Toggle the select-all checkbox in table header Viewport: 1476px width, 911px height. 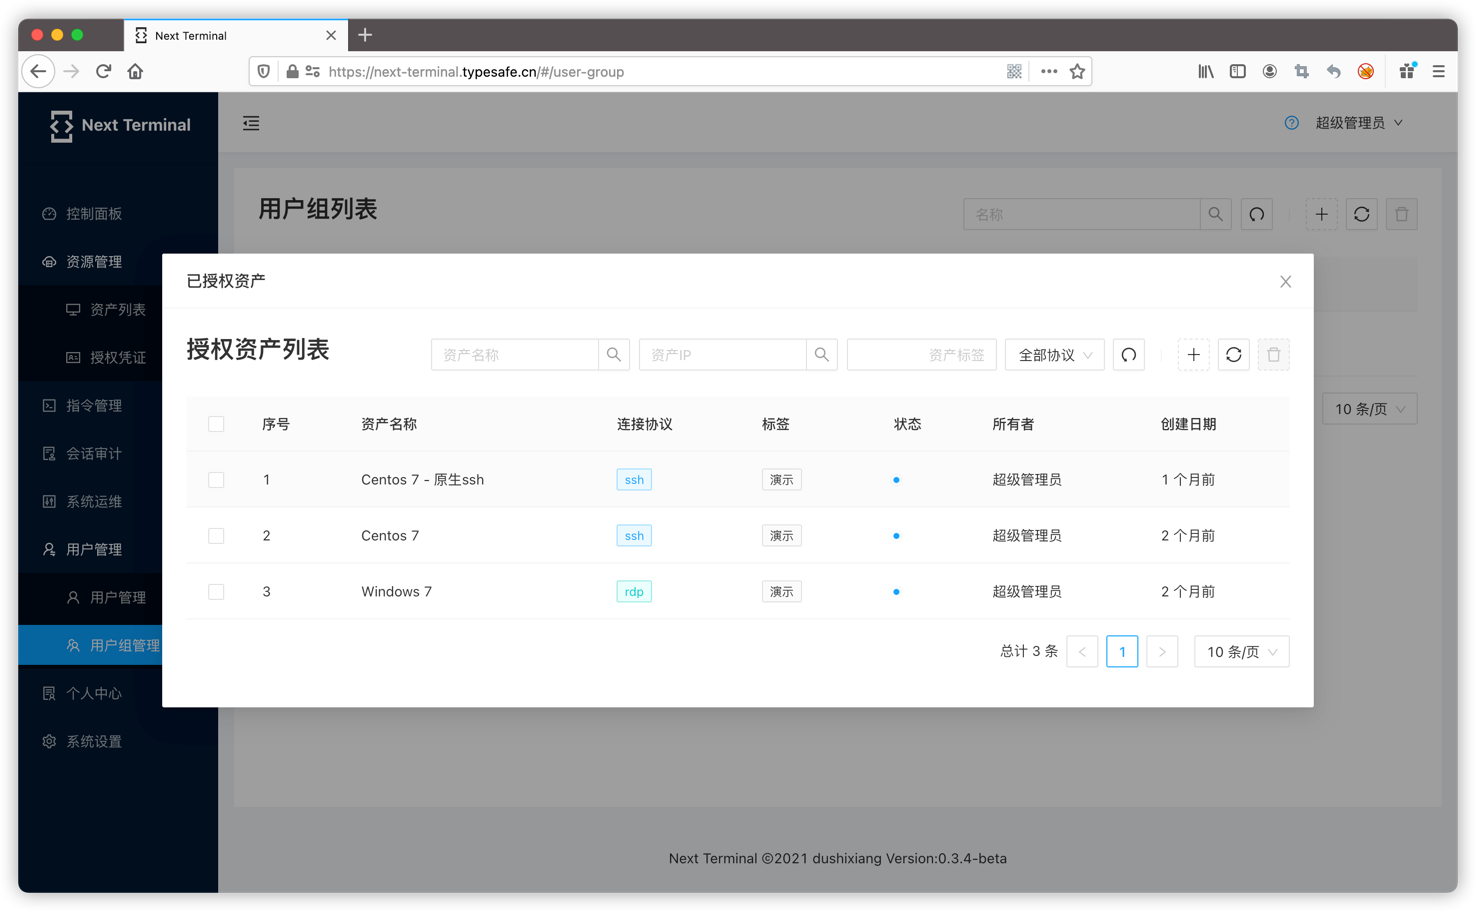coord(216,424)
